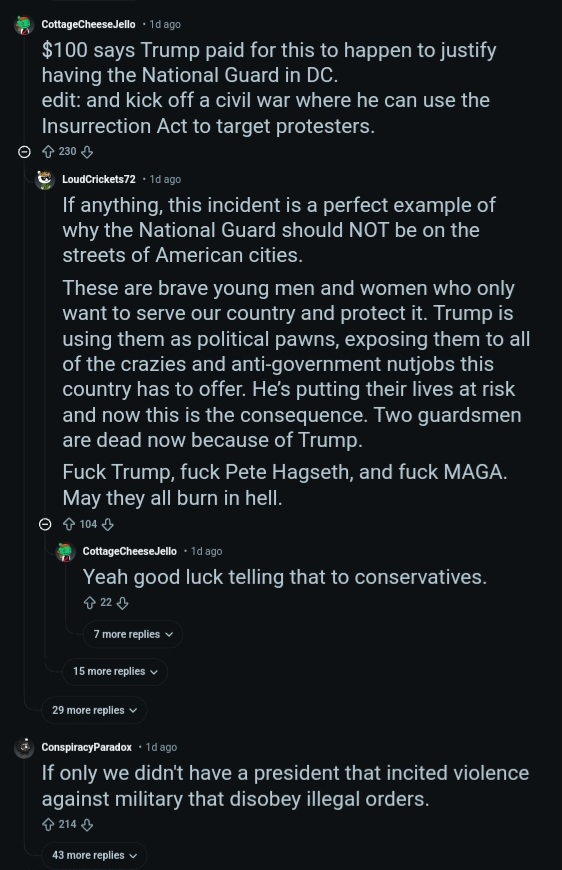Downvote the comment with 230 points
Image resolution: width=562 pixels, height=870 pixels.
click(87, 151)
